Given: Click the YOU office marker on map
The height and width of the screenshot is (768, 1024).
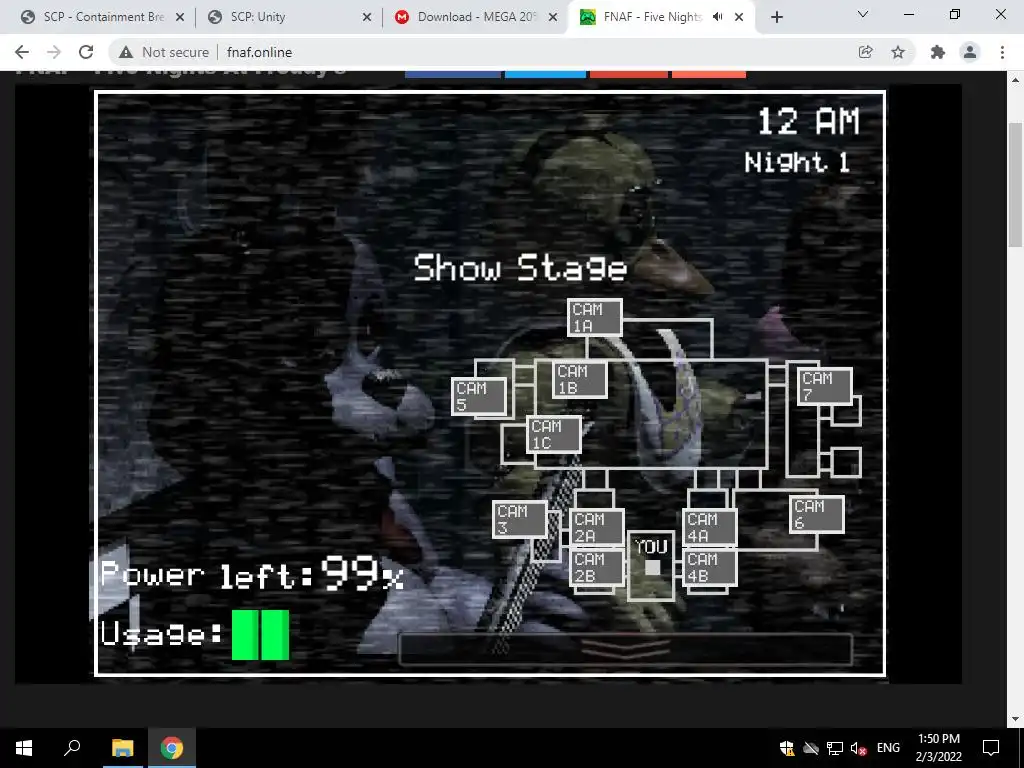Looking at the screenshot, I should tap(651, 566).
